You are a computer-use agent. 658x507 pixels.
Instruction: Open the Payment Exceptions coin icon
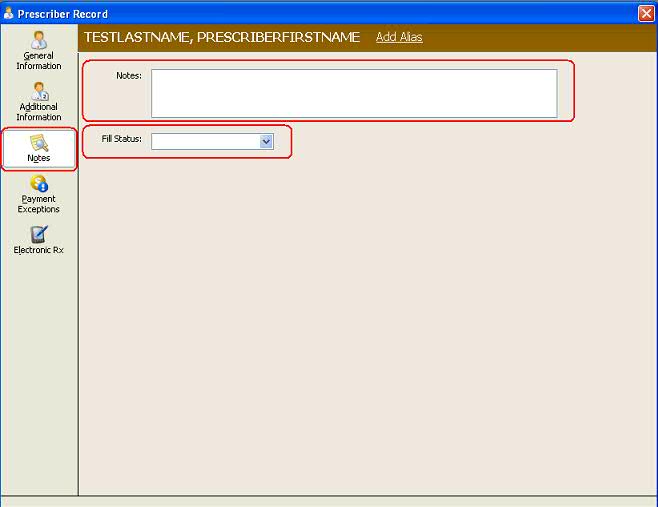pyautogui.click(x=39, y=184)
